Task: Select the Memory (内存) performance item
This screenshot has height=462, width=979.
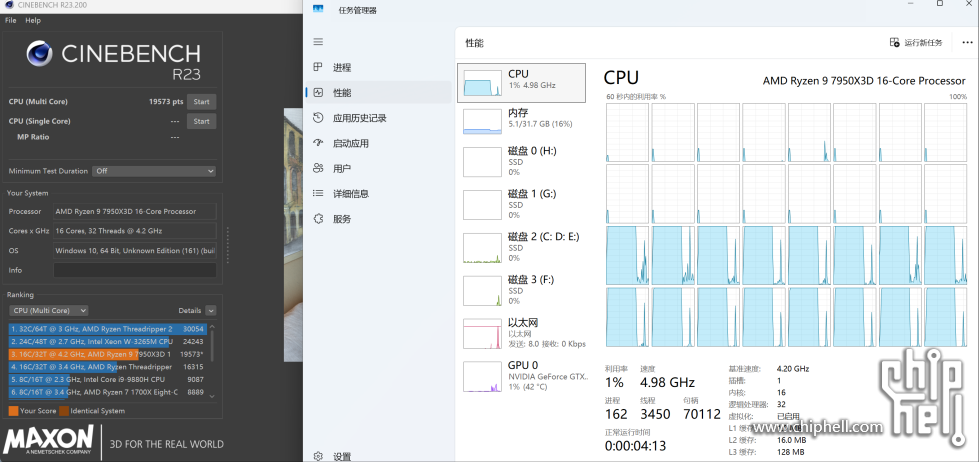Action: (521, 120)
